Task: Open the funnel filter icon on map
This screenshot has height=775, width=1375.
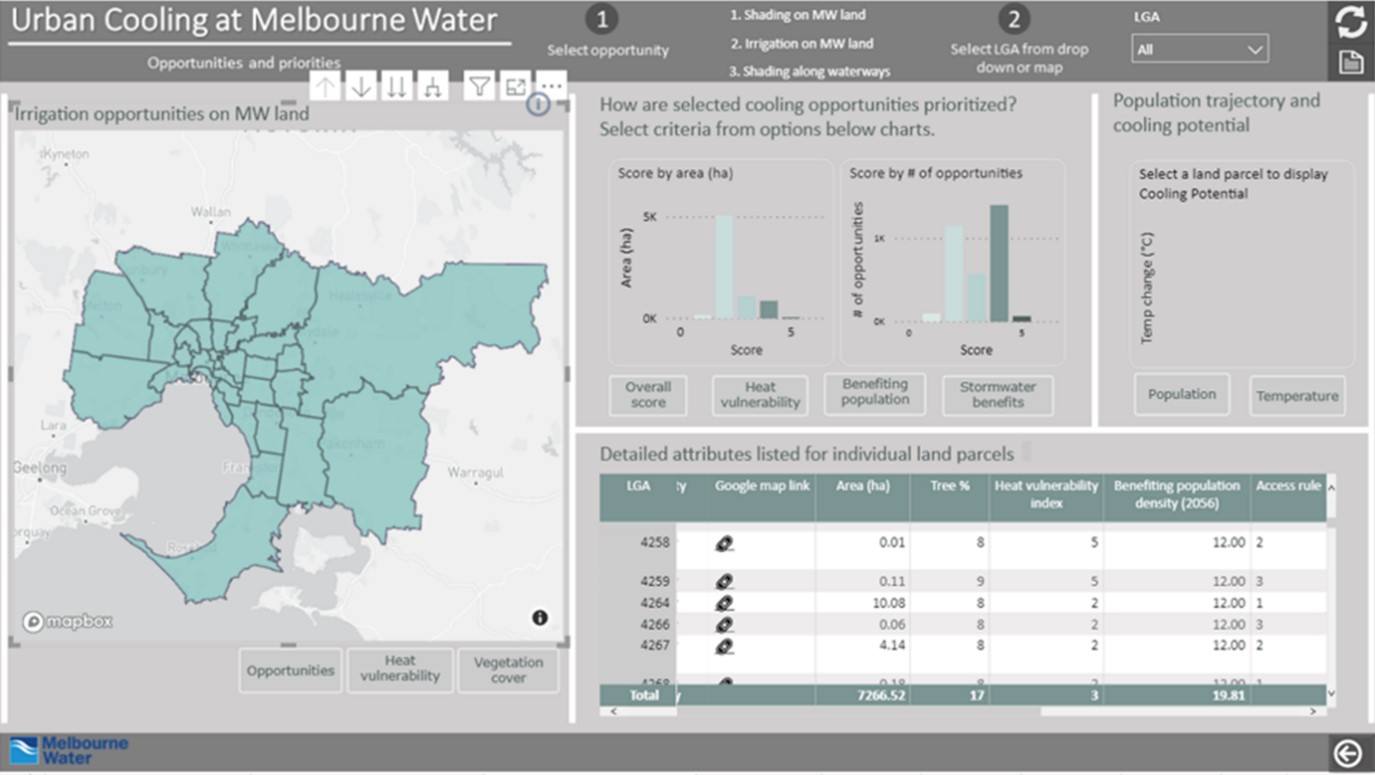Action: click(x=480, y=87)
